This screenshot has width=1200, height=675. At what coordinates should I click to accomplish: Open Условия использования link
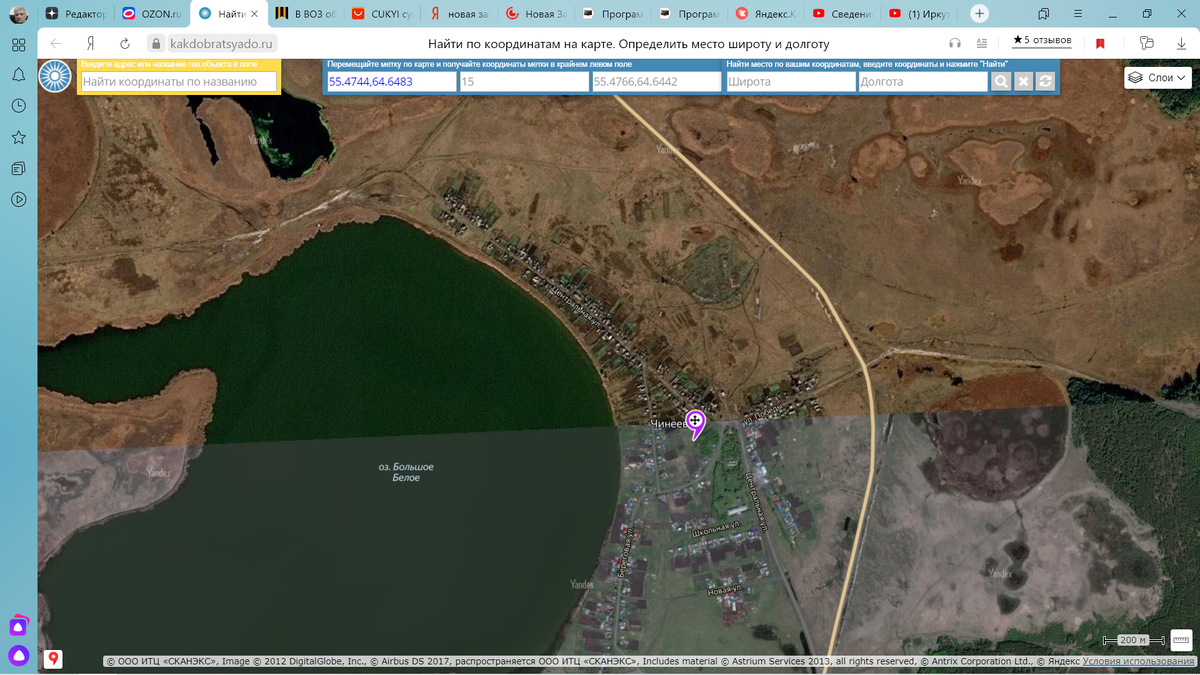point(1138,661)
